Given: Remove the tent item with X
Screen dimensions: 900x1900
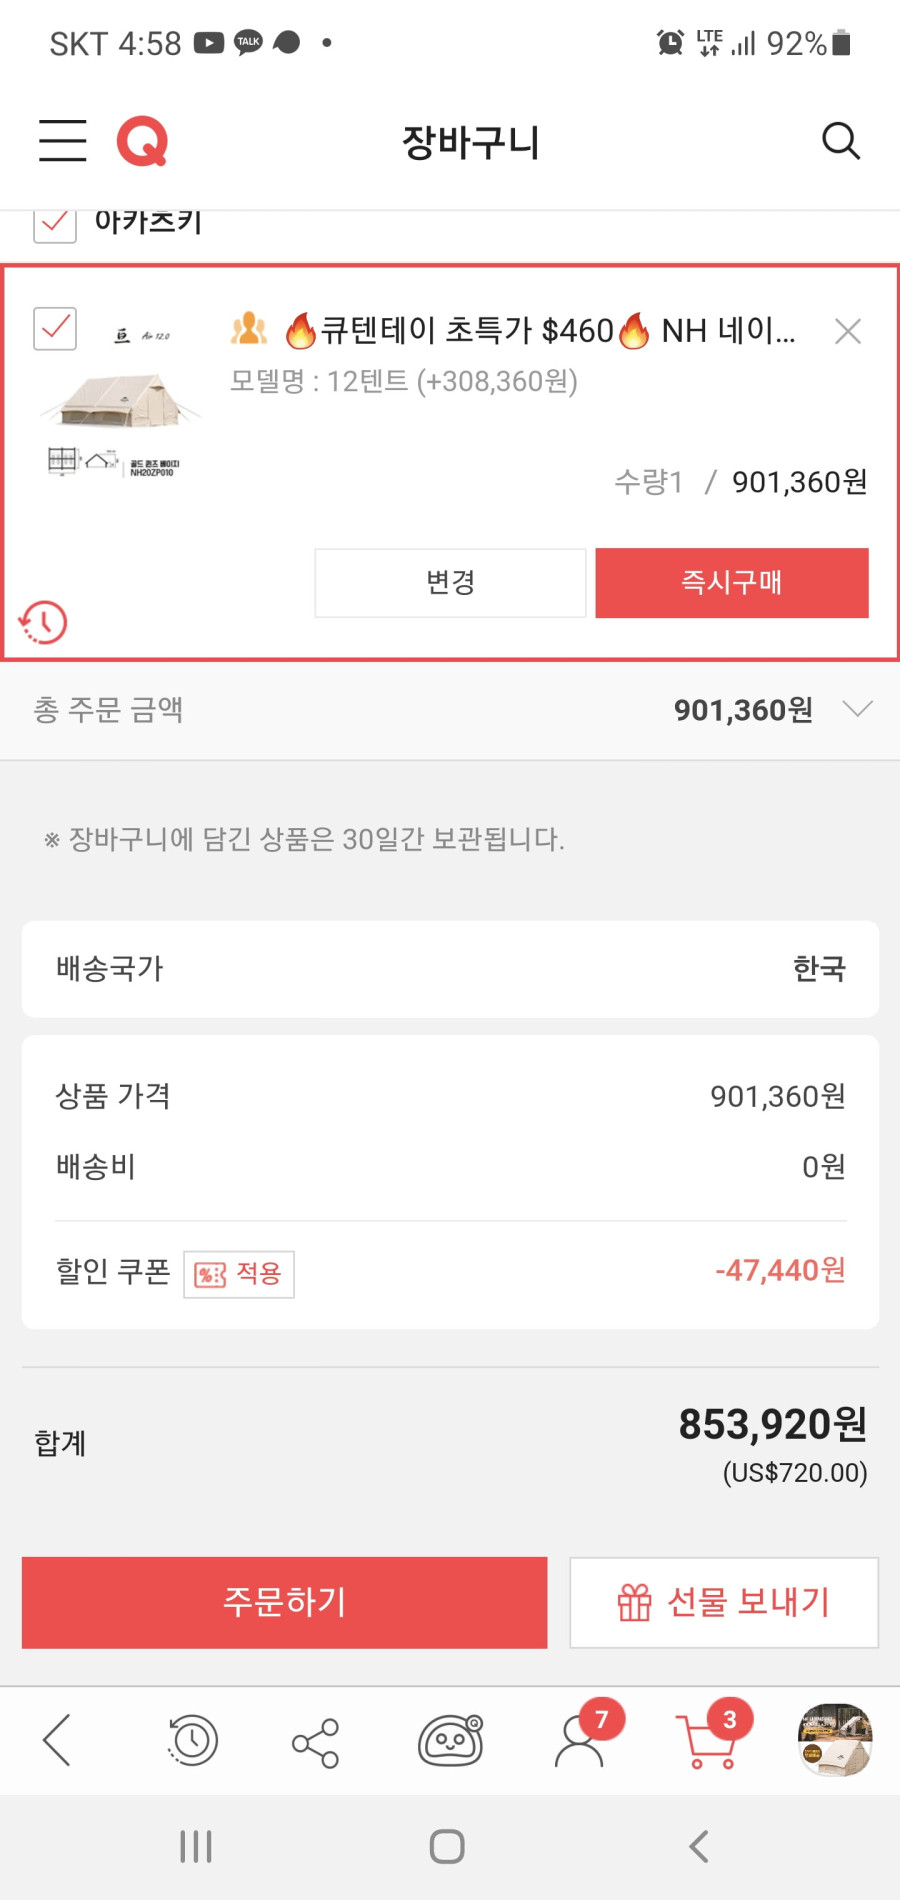Looking at the screenshot, I should [x=848, y=331].
